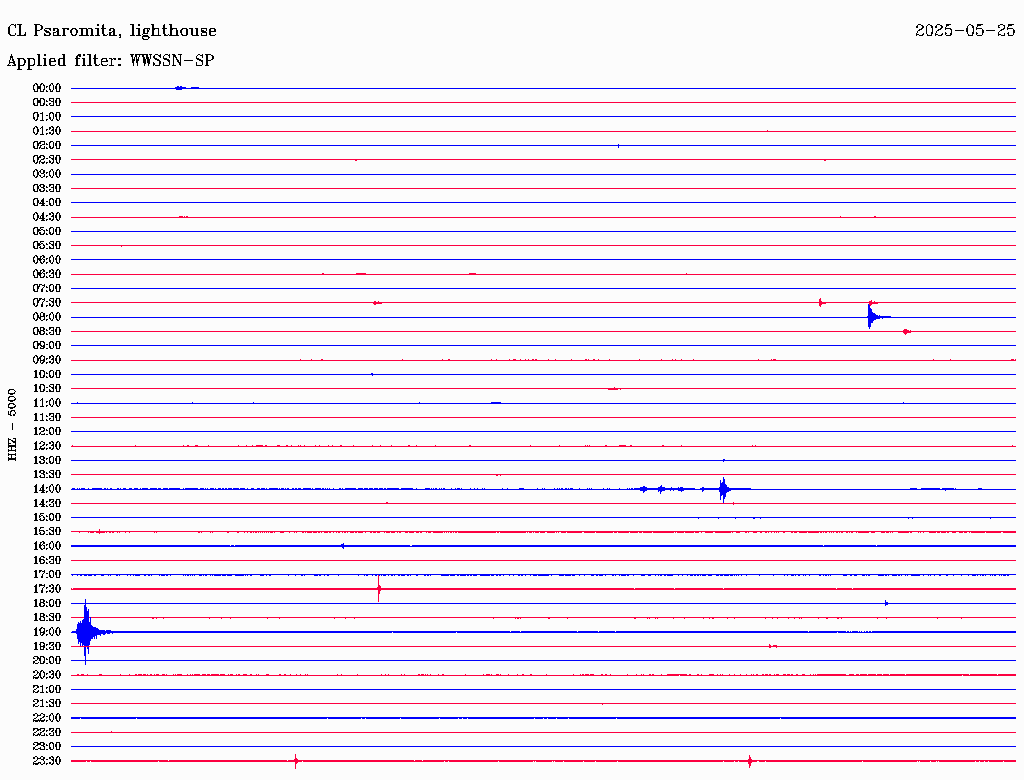This screenshot has width=1024, height=780.
Task: Select the 18:00 time label
Action: pos(47,604)
